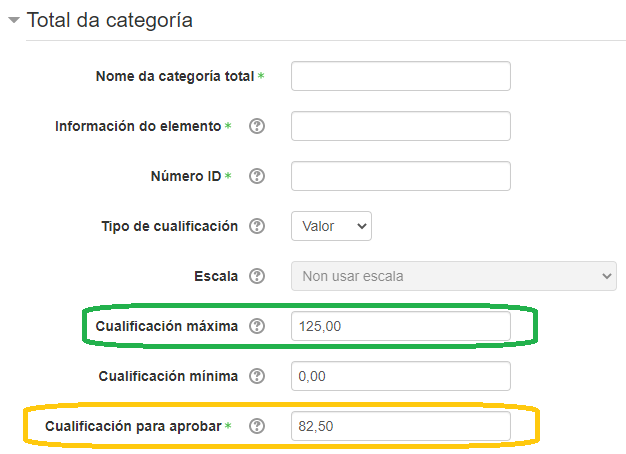Open the Tipo de cualificación dropdown
Image resolution: width=626 pixels, height=454 pixels.
coord(331,226)
